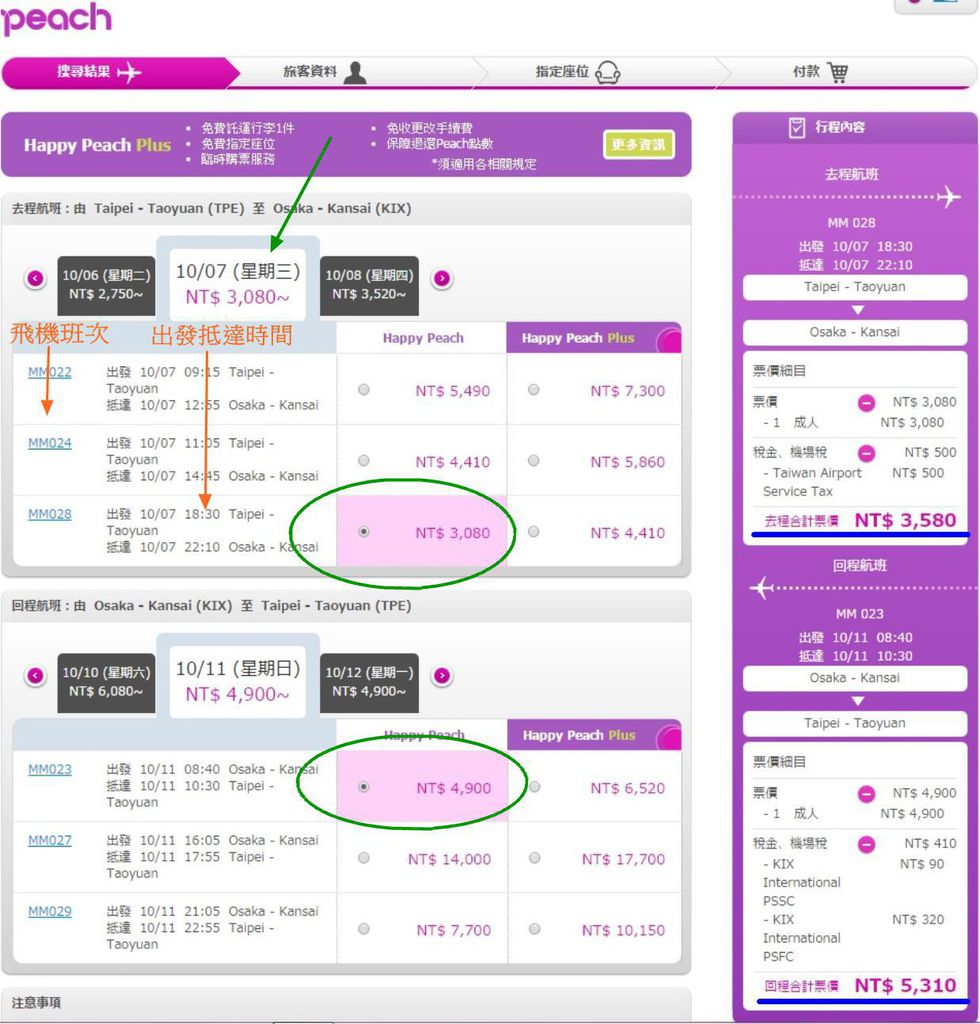Click the airplane icon in search results step

tap(129, 72)
